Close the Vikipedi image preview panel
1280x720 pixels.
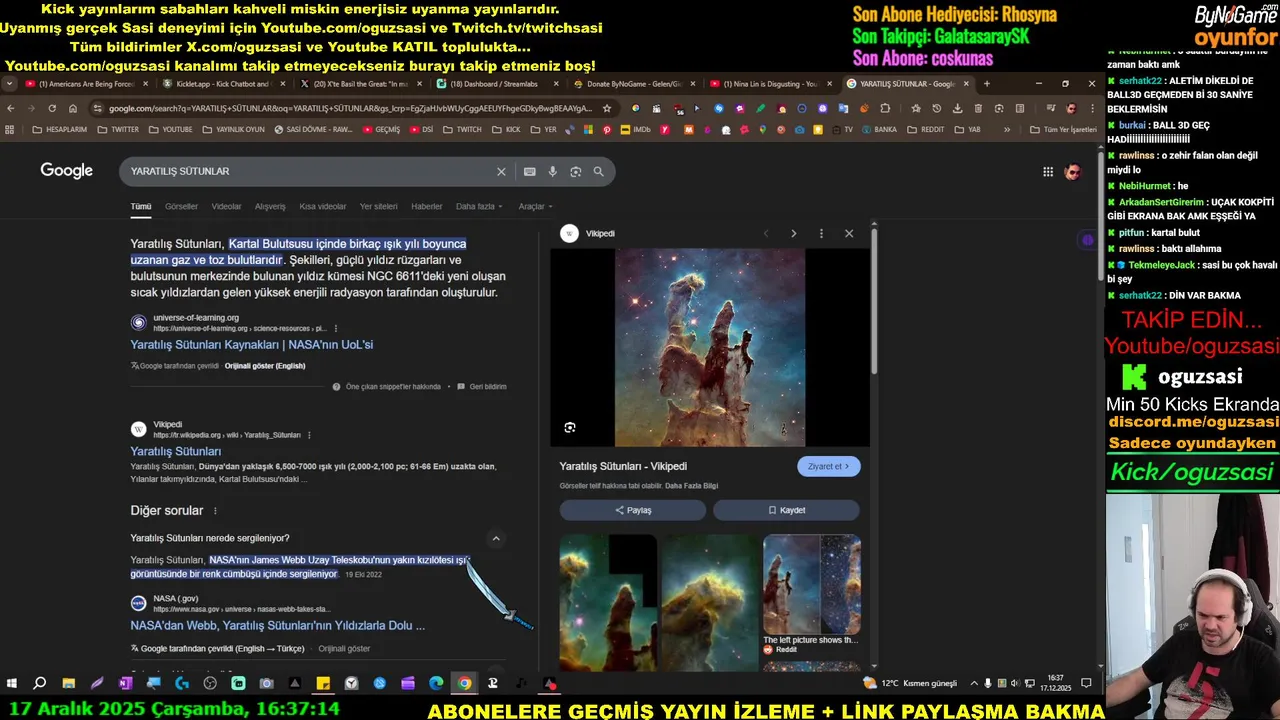[x=849, y=233]
